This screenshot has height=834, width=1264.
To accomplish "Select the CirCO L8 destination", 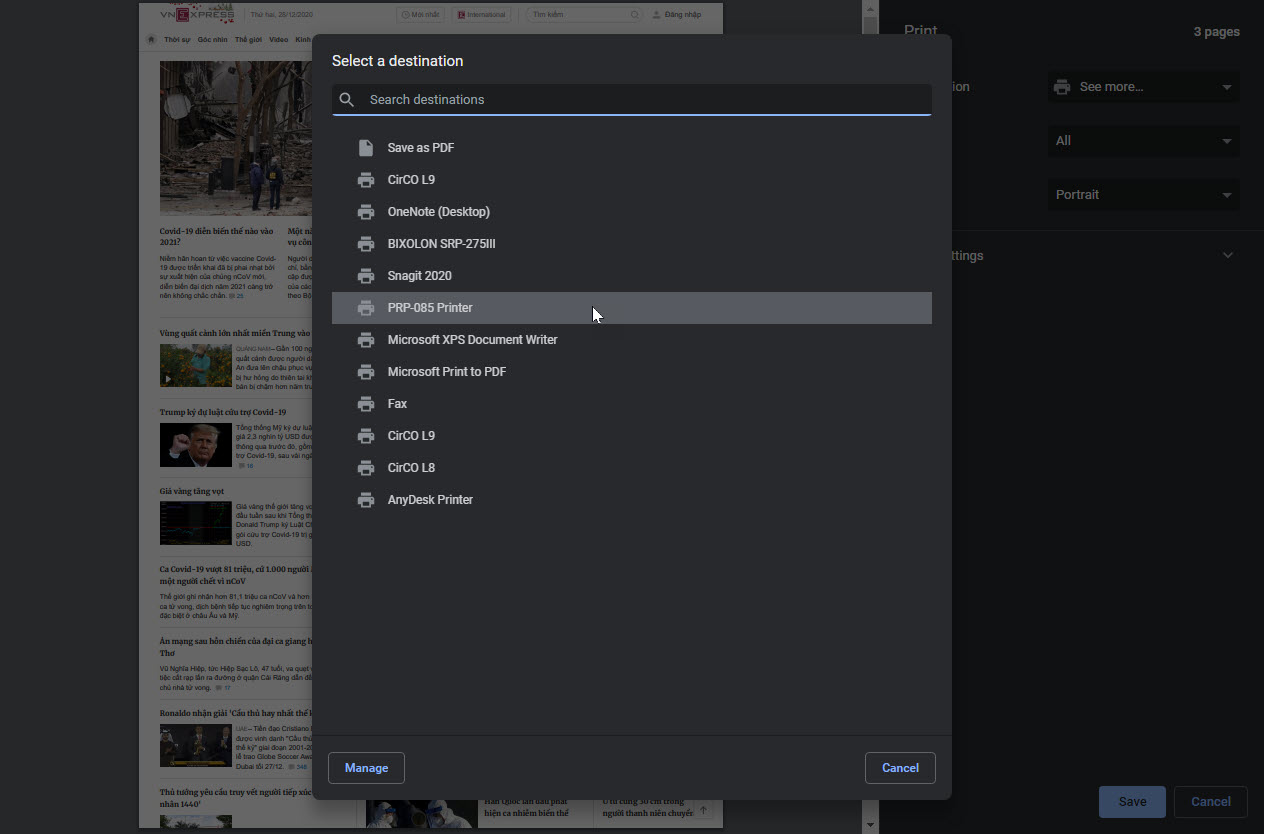I will click(632, 468).
